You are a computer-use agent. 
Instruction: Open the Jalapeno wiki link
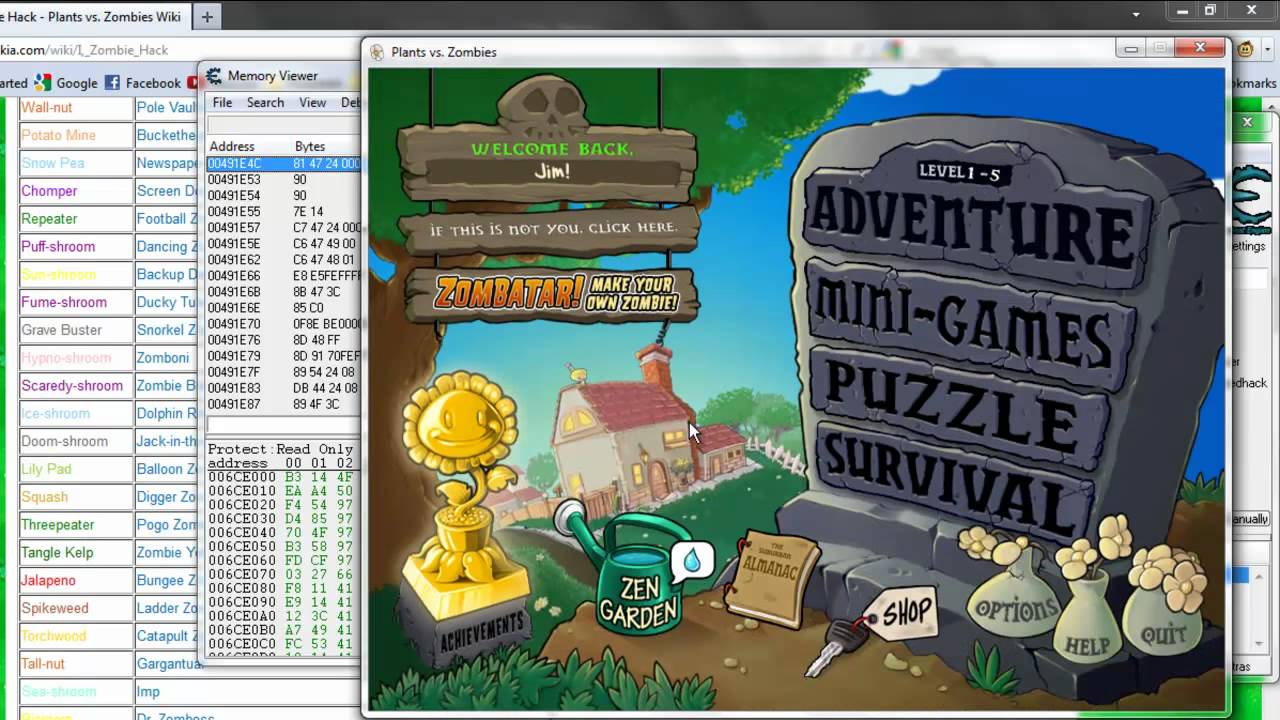pyautogui.click(x=48, y=580)
